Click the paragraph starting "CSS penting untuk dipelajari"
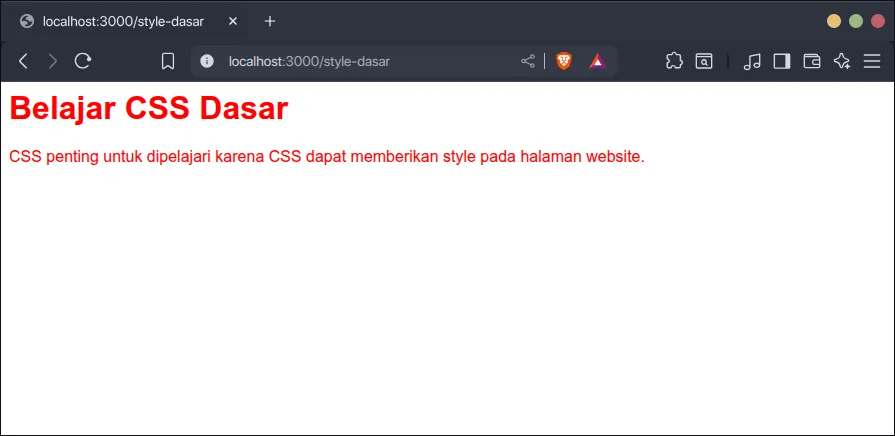895x436 pixels. [x=326, y=157]
